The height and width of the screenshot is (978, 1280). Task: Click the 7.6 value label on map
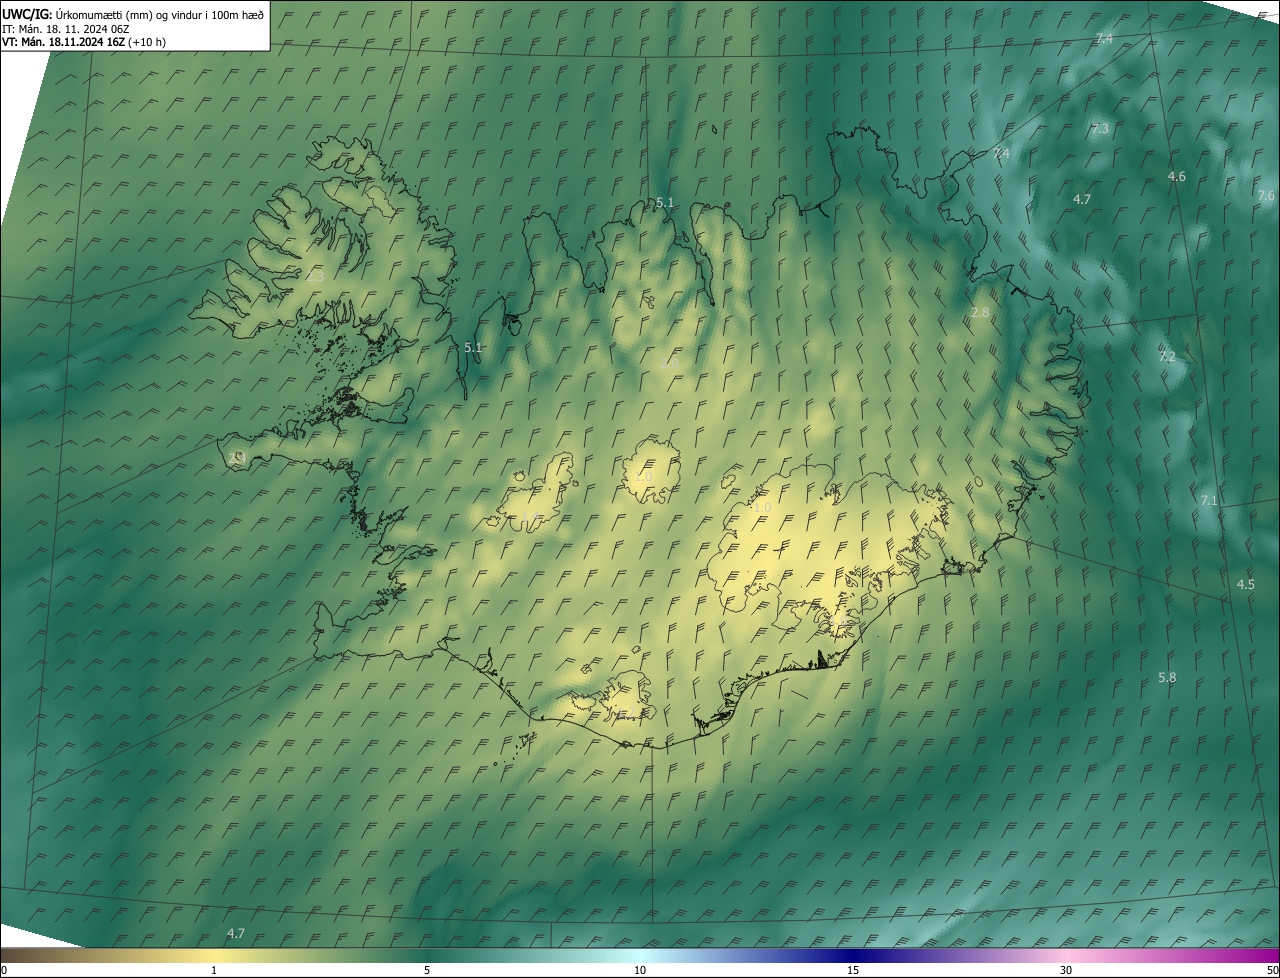tap(1266, 195)
